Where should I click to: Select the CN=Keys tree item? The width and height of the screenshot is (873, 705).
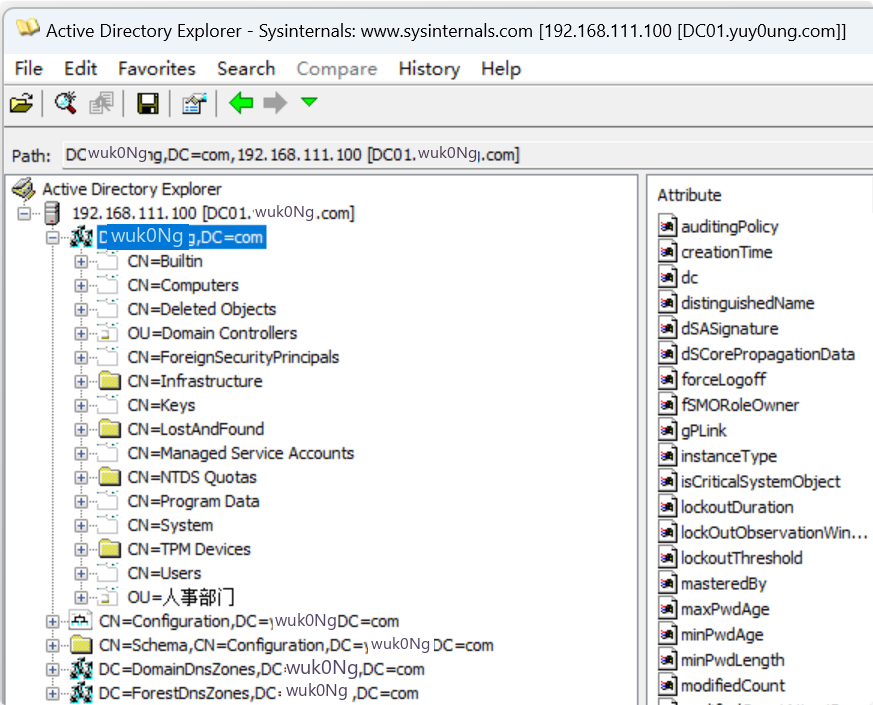pyautogui.click(x=161, y=405)
